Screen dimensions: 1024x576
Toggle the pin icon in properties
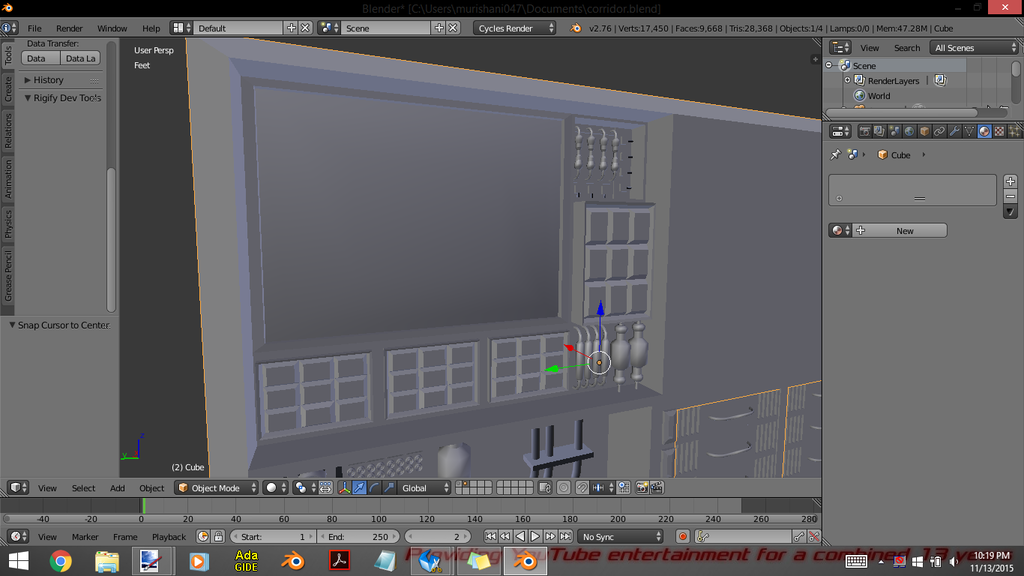[x=835, y=155]
